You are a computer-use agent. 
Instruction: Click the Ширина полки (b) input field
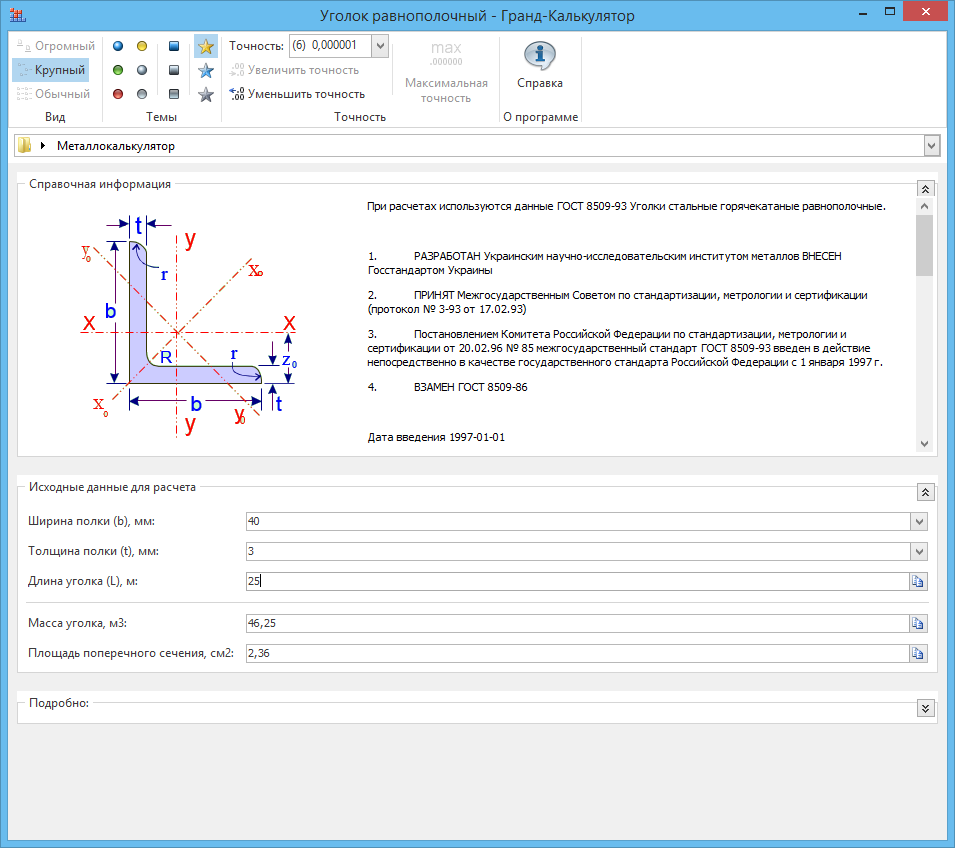578,521
